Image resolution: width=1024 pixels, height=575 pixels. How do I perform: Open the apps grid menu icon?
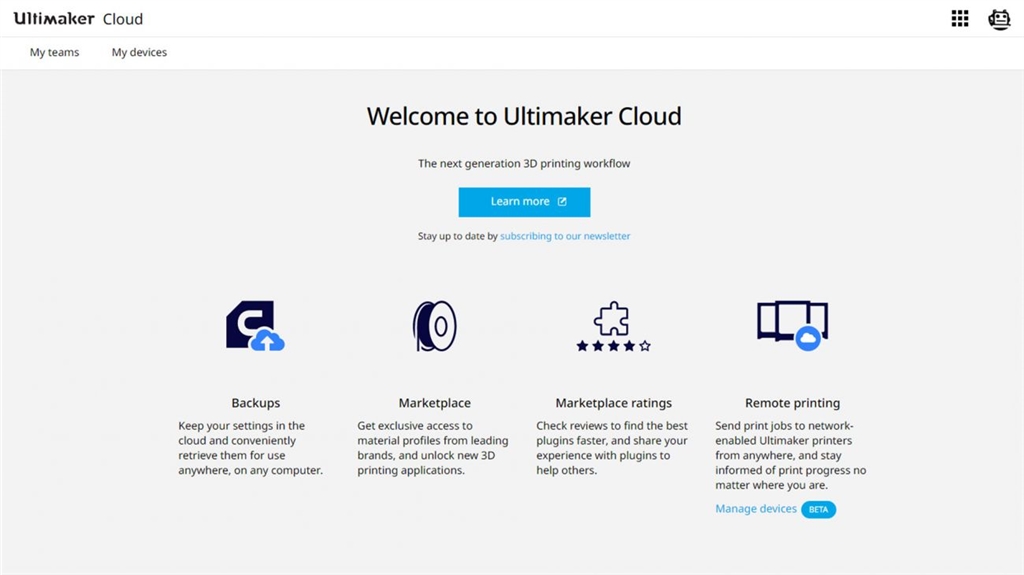[959, 18]
